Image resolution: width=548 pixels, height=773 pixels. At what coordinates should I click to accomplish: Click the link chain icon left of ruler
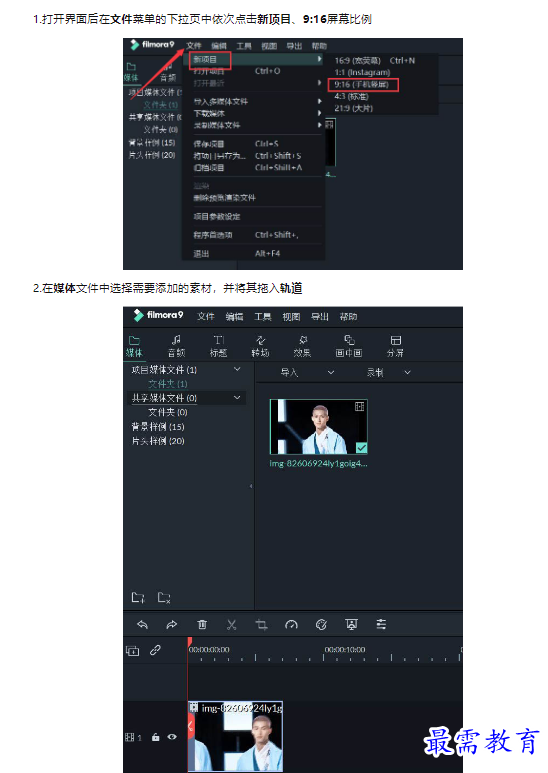coord(155,650)
